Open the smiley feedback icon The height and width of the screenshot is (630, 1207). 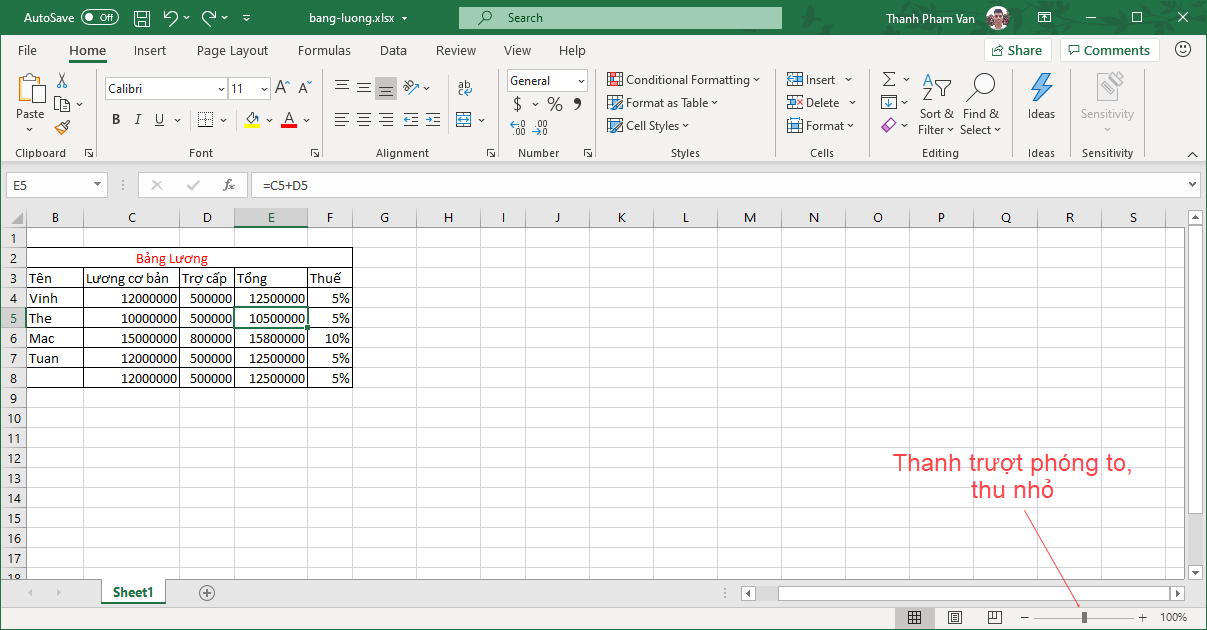(1183, 49)
